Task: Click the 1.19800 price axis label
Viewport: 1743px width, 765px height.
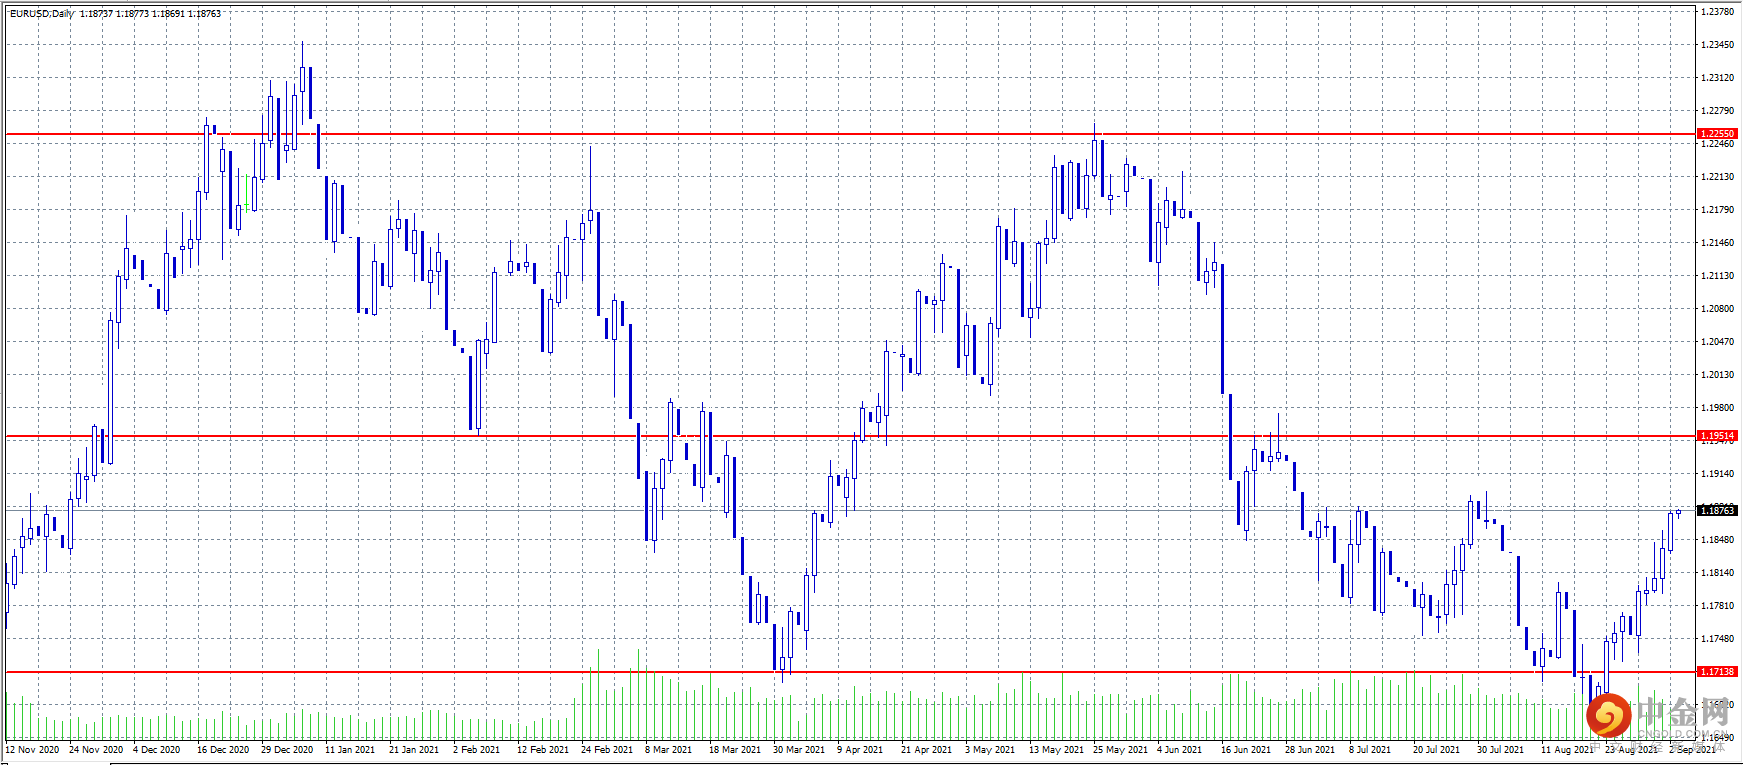Action: click(x=1718, y=408)
